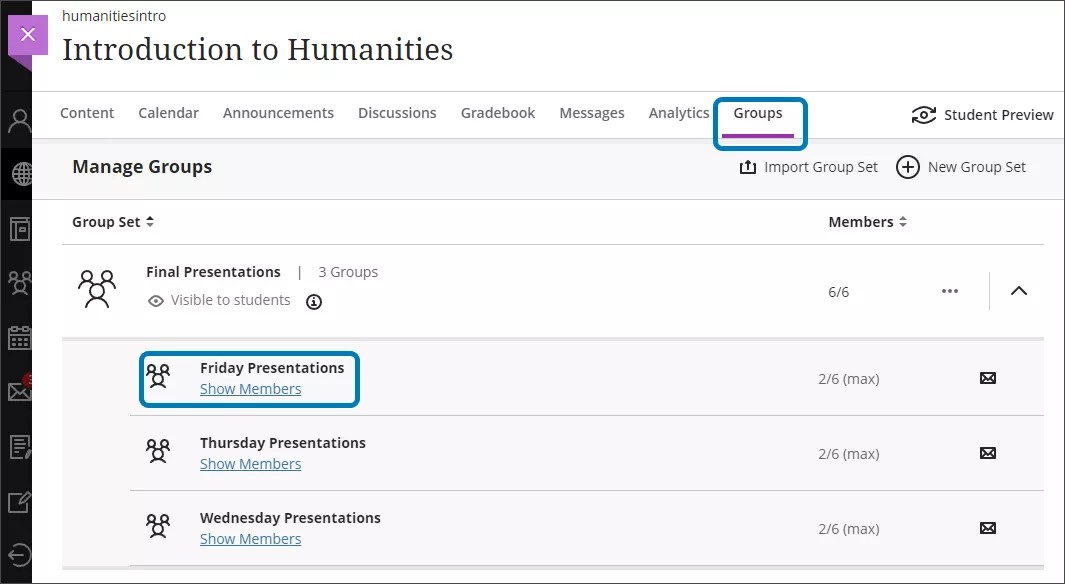Click the info icon beside Visible to students
Screen dimensions: 1065x584
point(313,301)
